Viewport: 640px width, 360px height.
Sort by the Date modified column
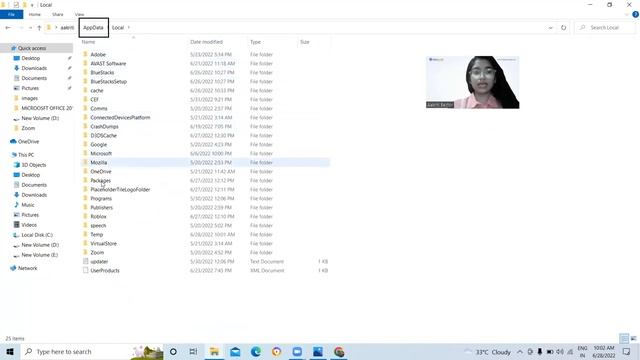coord(207,42)
